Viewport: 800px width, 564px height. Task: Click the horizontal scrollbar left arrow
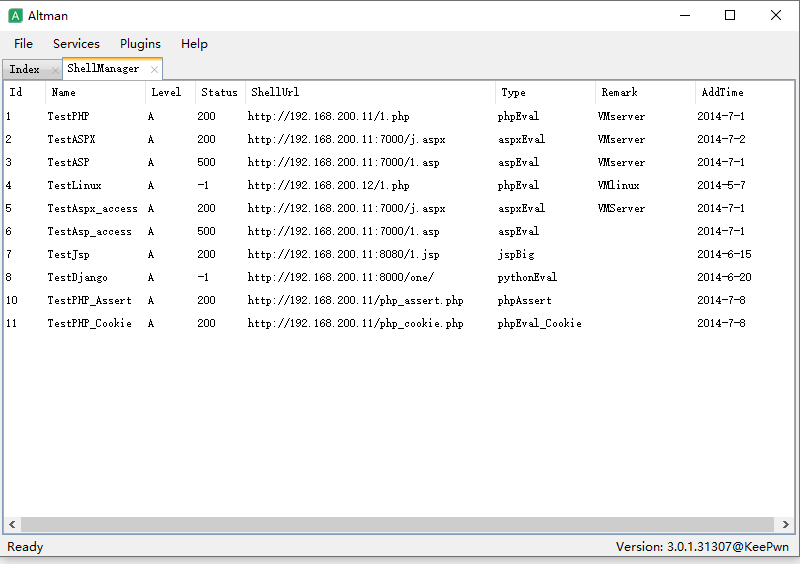(x=12, y=525)
